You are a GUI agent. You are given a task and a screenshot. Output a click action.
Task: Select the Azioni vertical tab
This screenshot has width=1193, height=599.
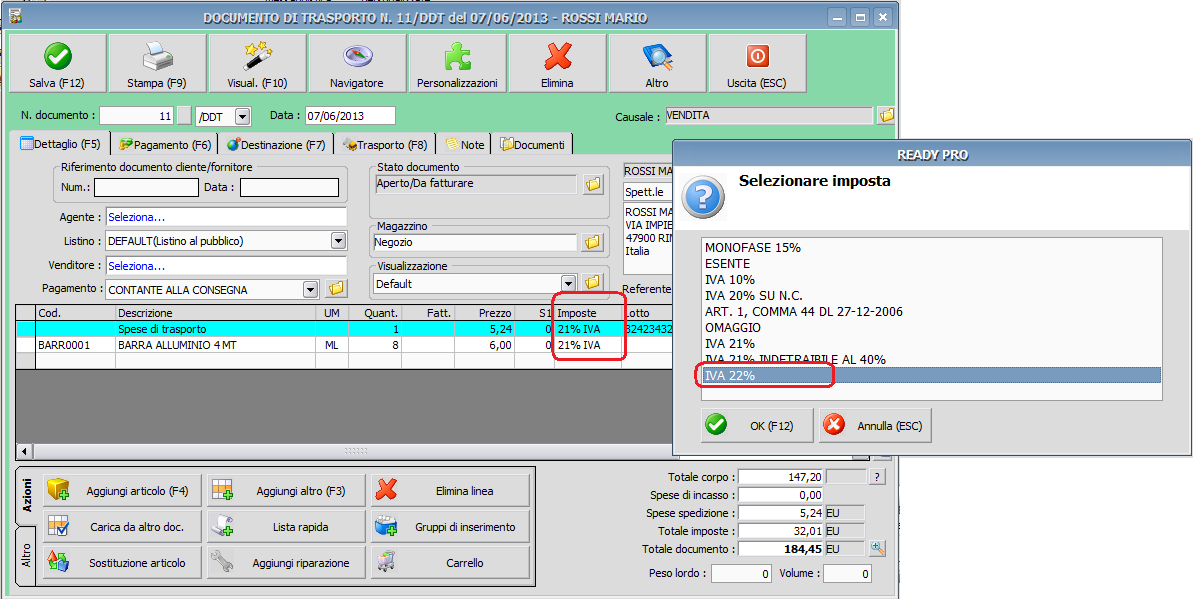(x=26, y=495)
